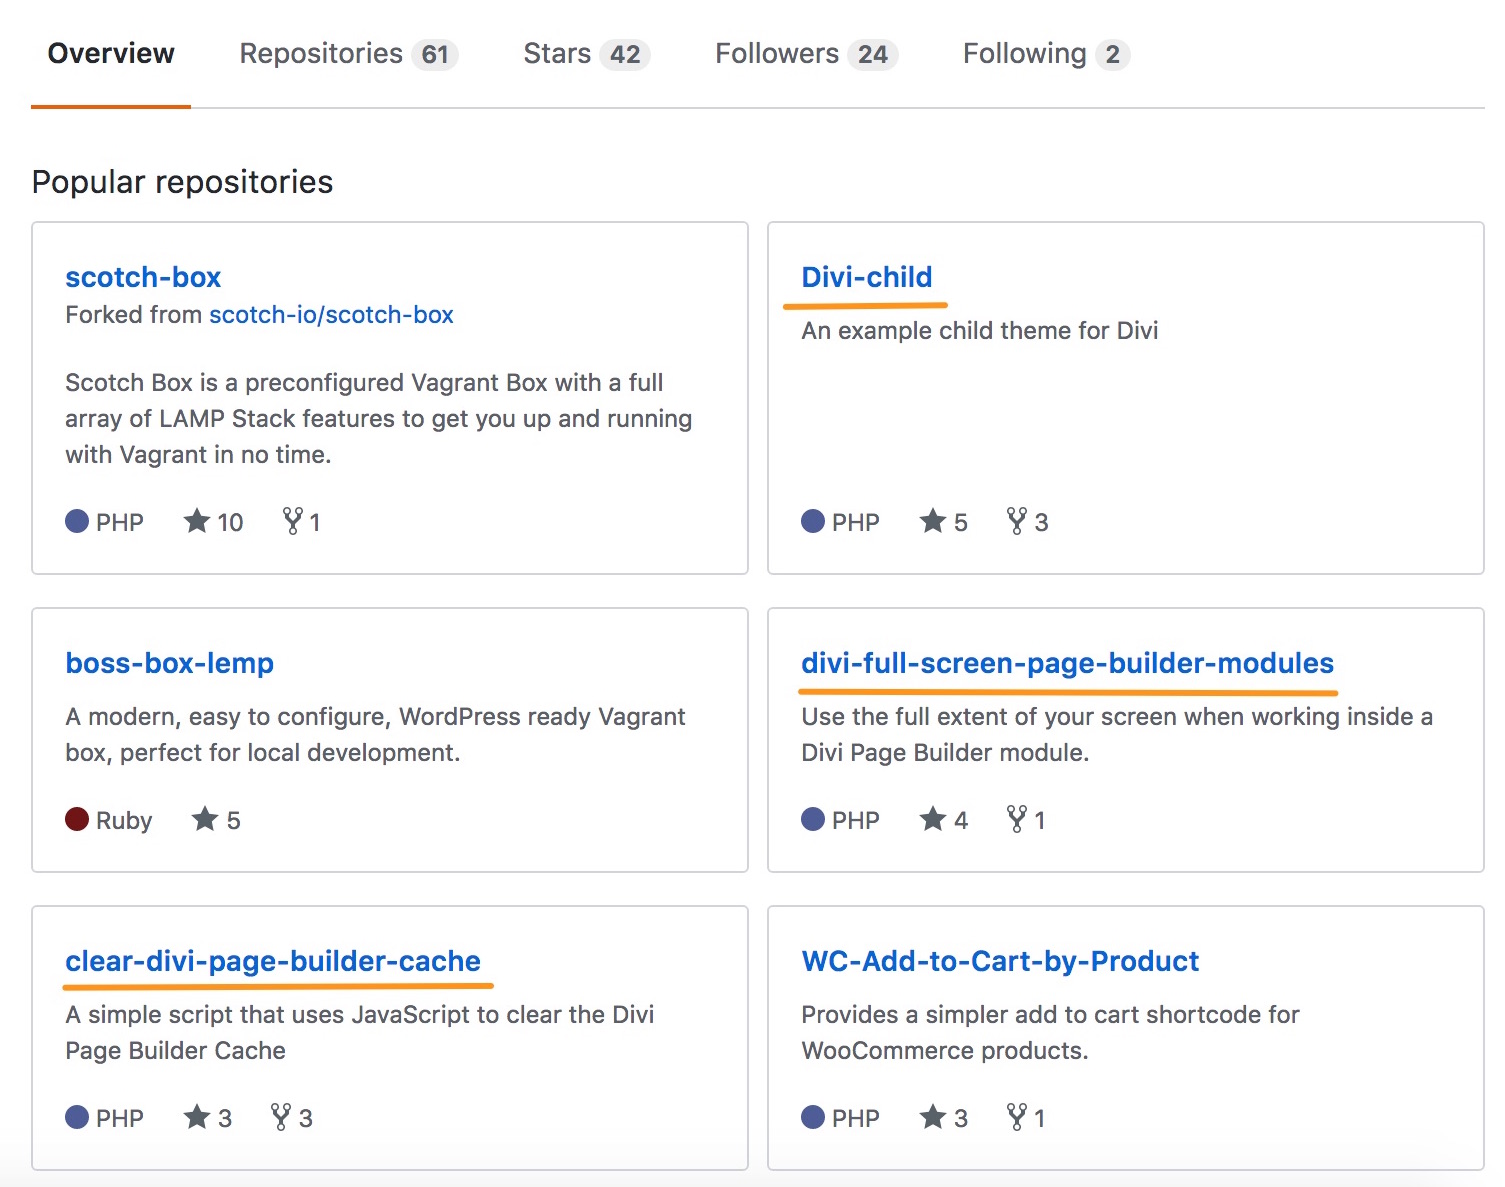Open the Stars tab

[587, 53]
